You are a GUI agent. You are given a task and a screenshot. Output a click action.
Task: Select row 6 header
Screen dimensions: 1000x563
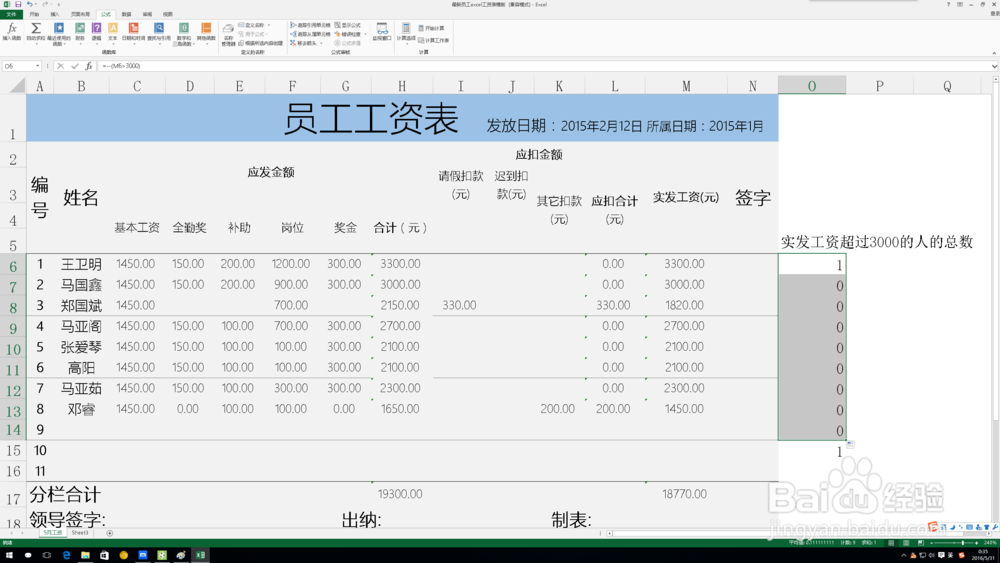13,265
